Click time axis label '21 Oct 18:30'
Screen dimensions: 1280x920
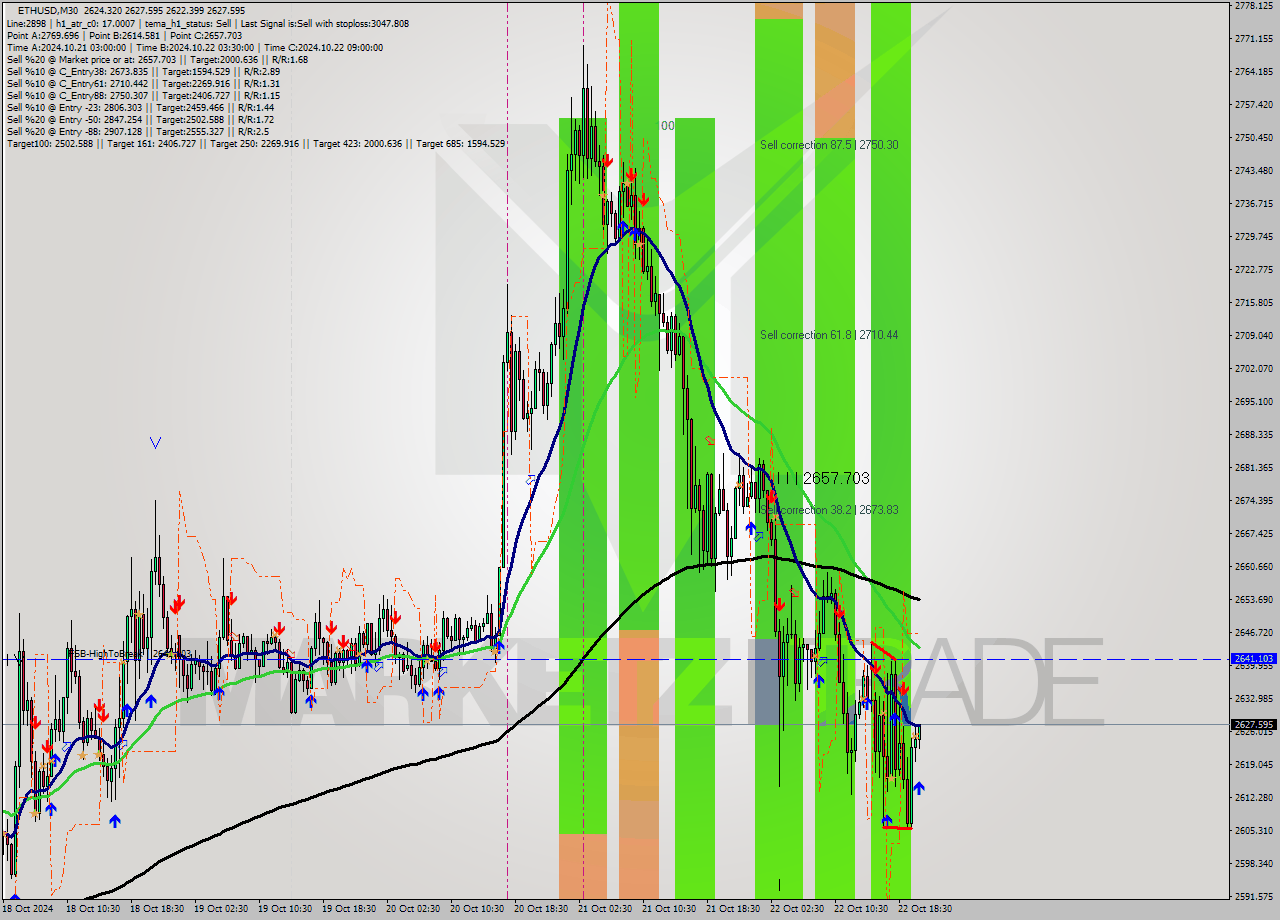click(x=733, y=909)
